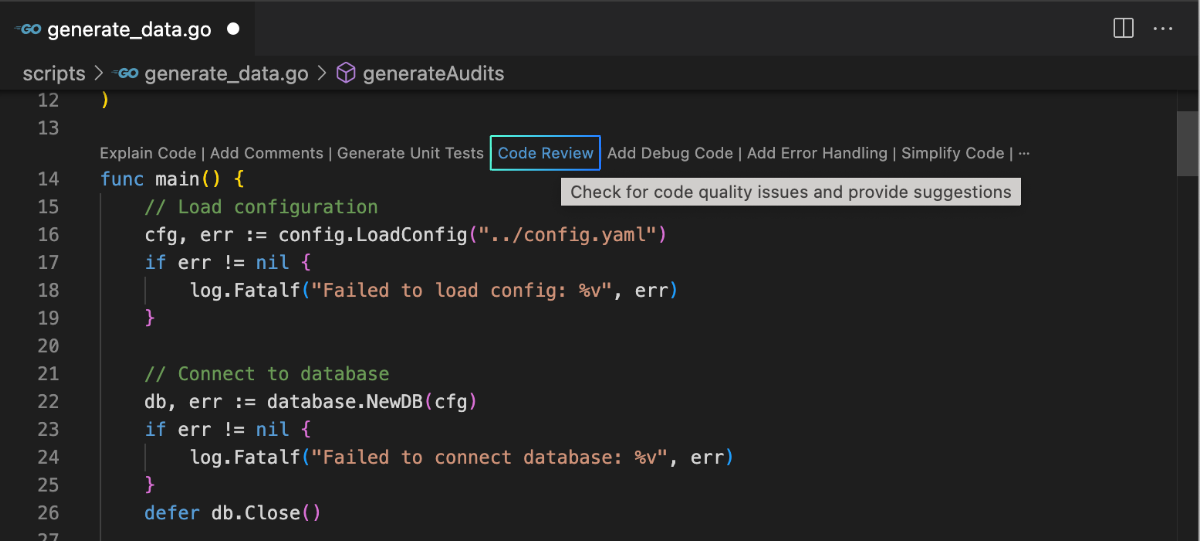Show more code lens actions after Simplify Code
The image size is (1200, 541).
pos(1023,153)
